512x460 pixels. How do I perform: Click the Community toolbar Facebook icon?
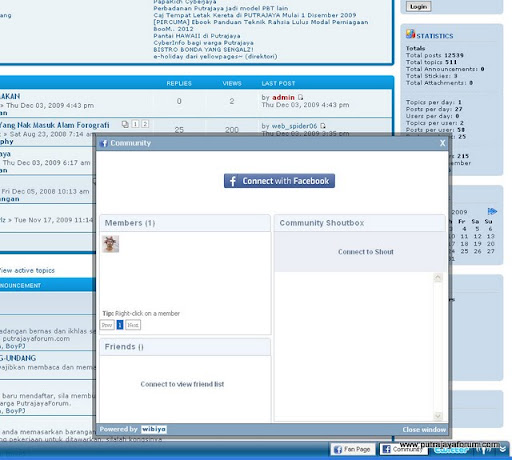coord(387,449)
